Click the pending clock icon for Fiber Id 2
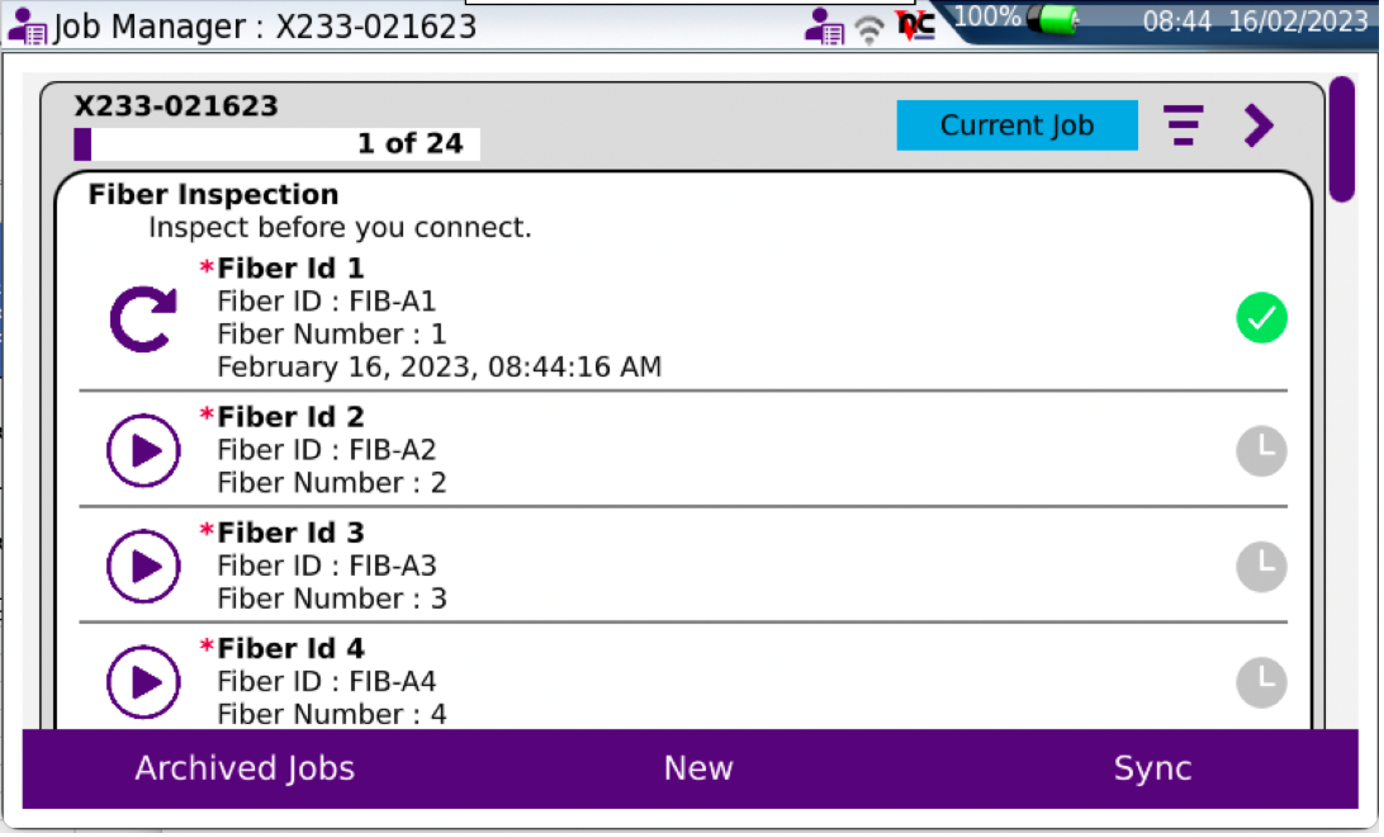1384x837 pixels. [1261, 451]
